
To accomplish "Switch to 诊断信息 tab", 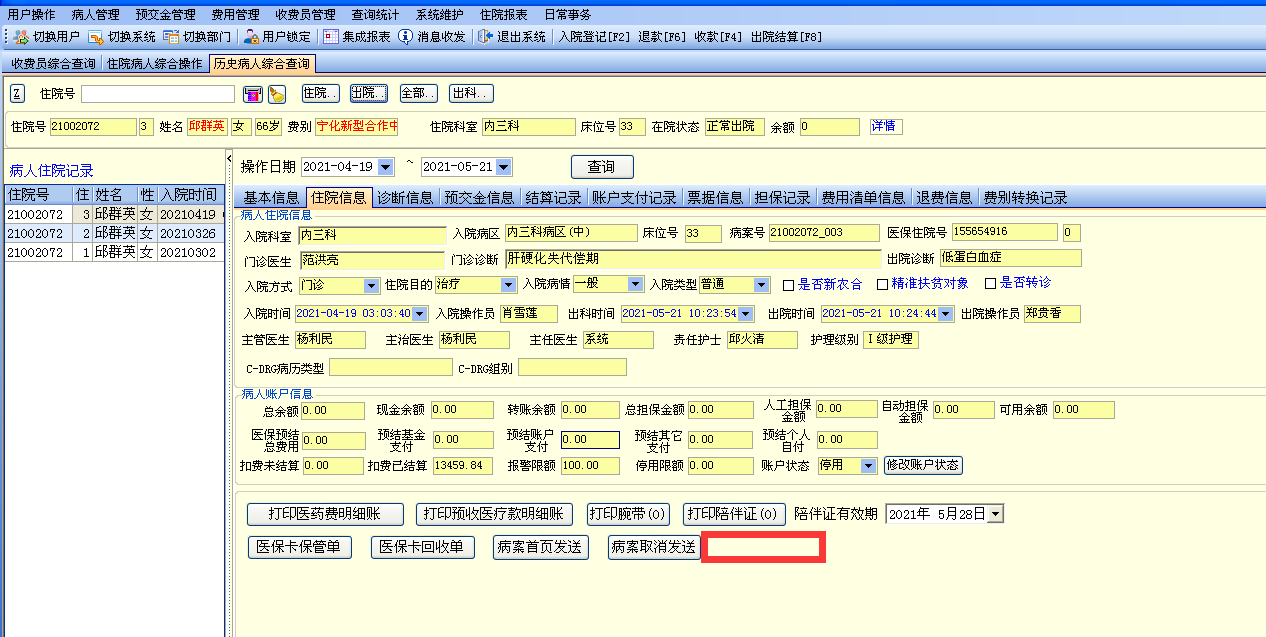I will coord(405,198).
